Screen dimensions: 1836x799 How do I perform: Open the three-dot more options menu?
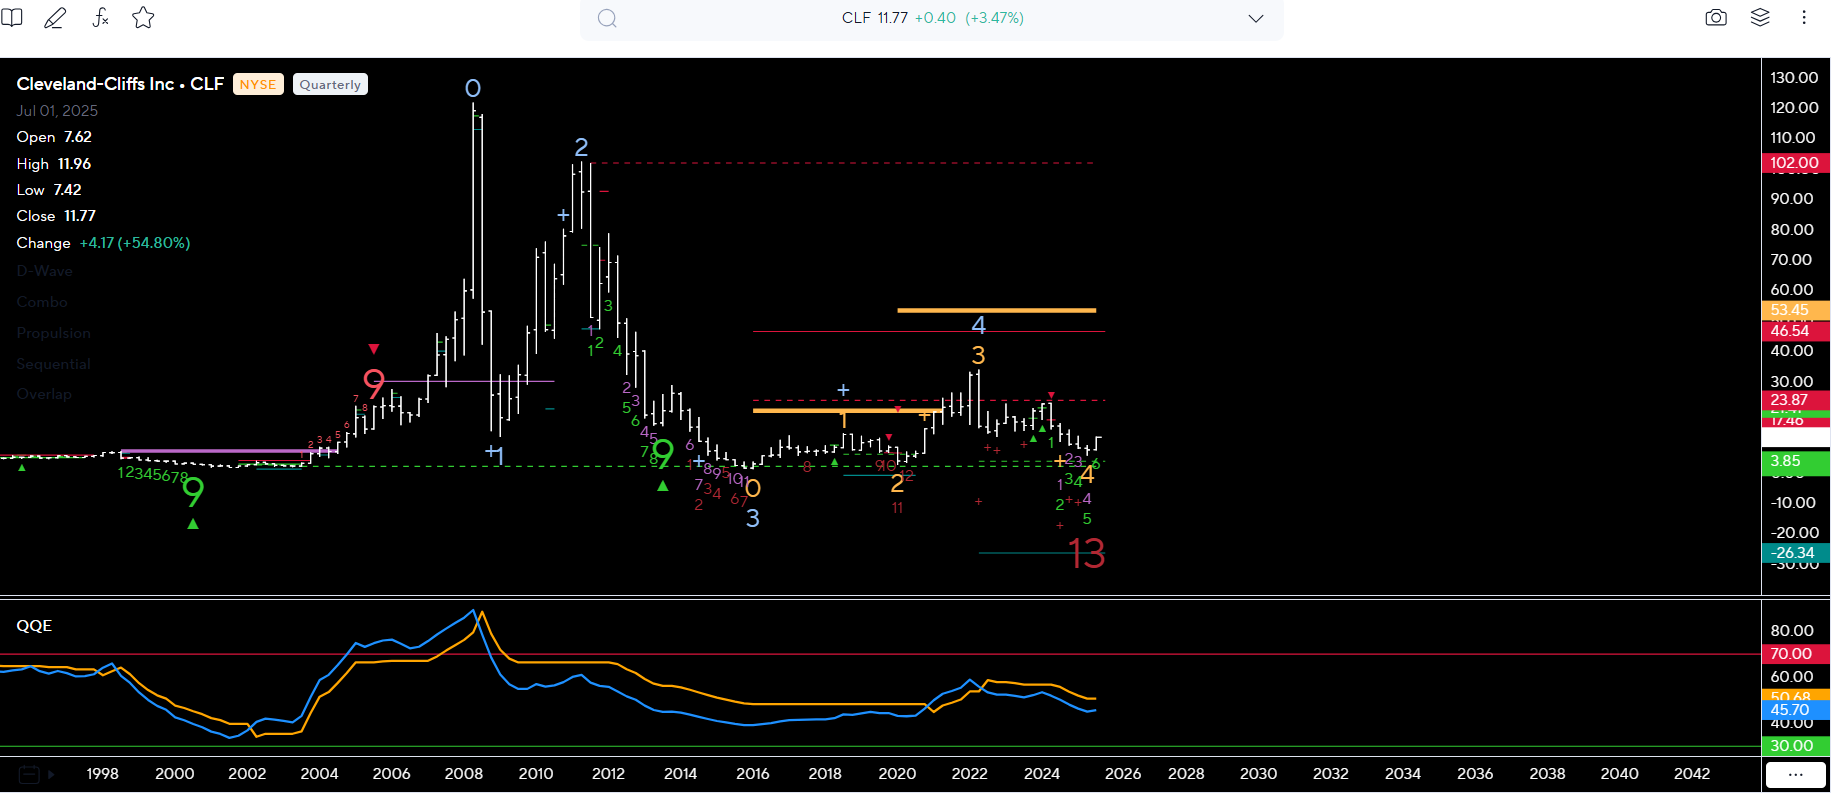pos(1804,18)
